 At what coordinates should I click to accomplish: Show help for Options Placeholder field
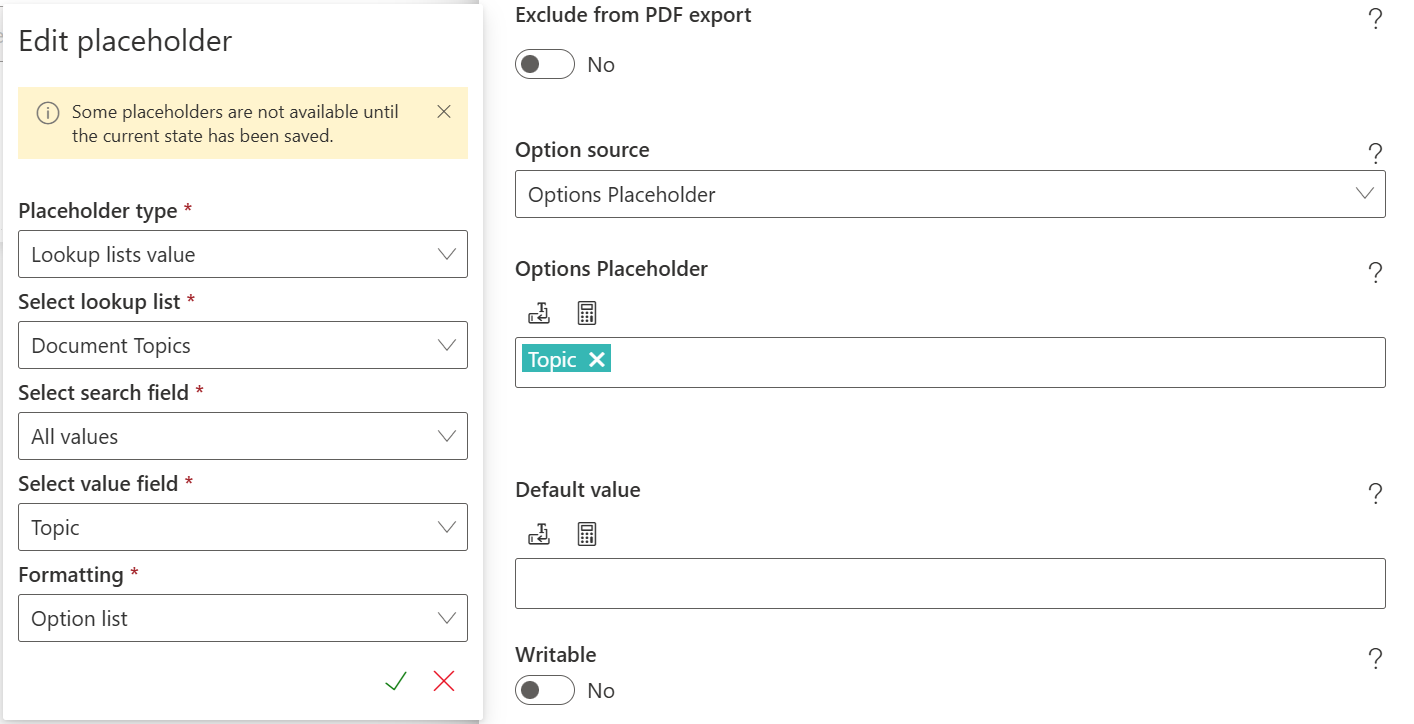1375,272
